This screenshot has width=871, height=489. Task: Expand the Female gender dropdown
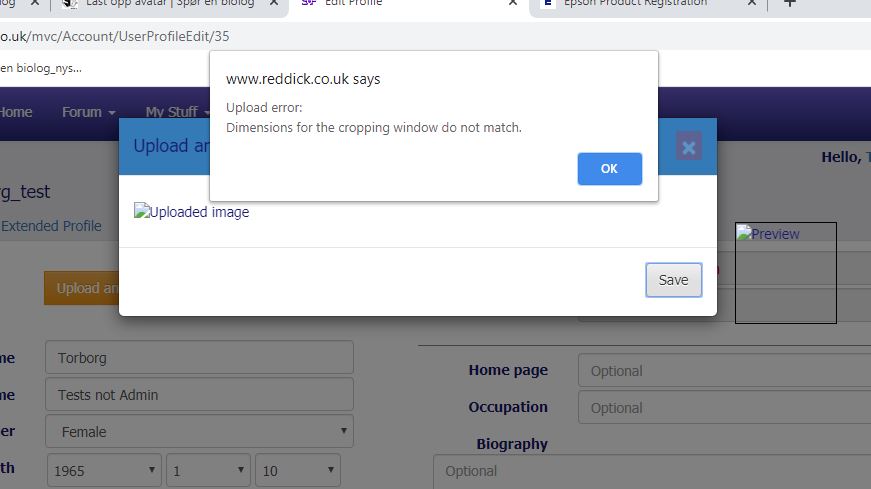(199, 432)
